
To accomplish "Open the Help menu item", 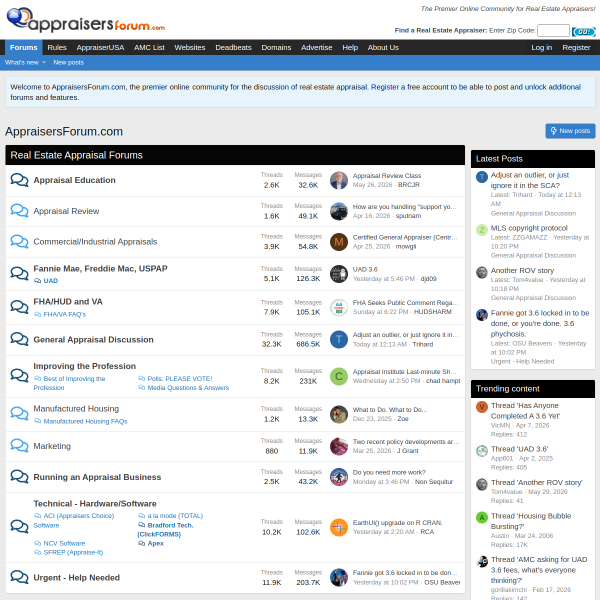I will click(350, 47).
